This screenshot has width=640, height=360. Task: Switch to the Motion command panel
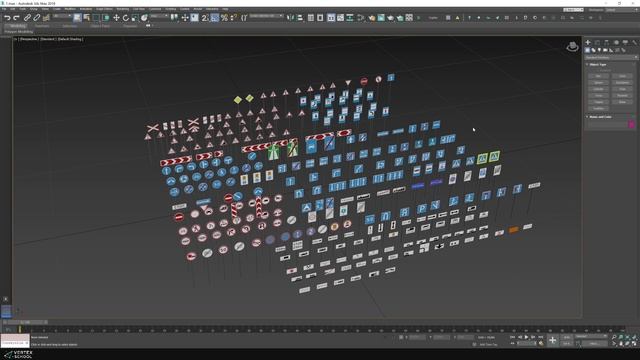616,42
